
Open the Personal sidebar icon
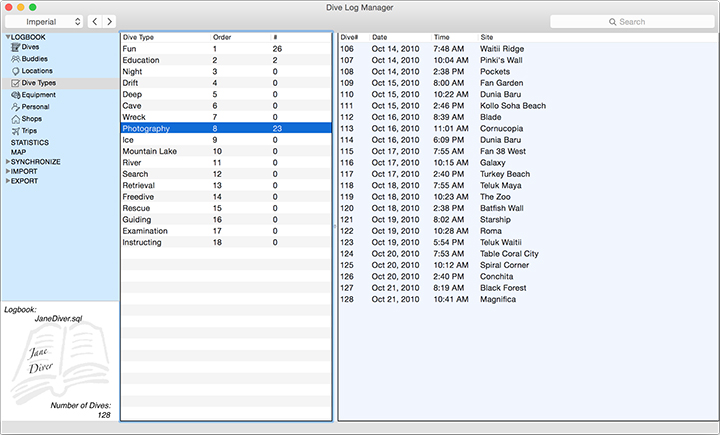point(15,107)
